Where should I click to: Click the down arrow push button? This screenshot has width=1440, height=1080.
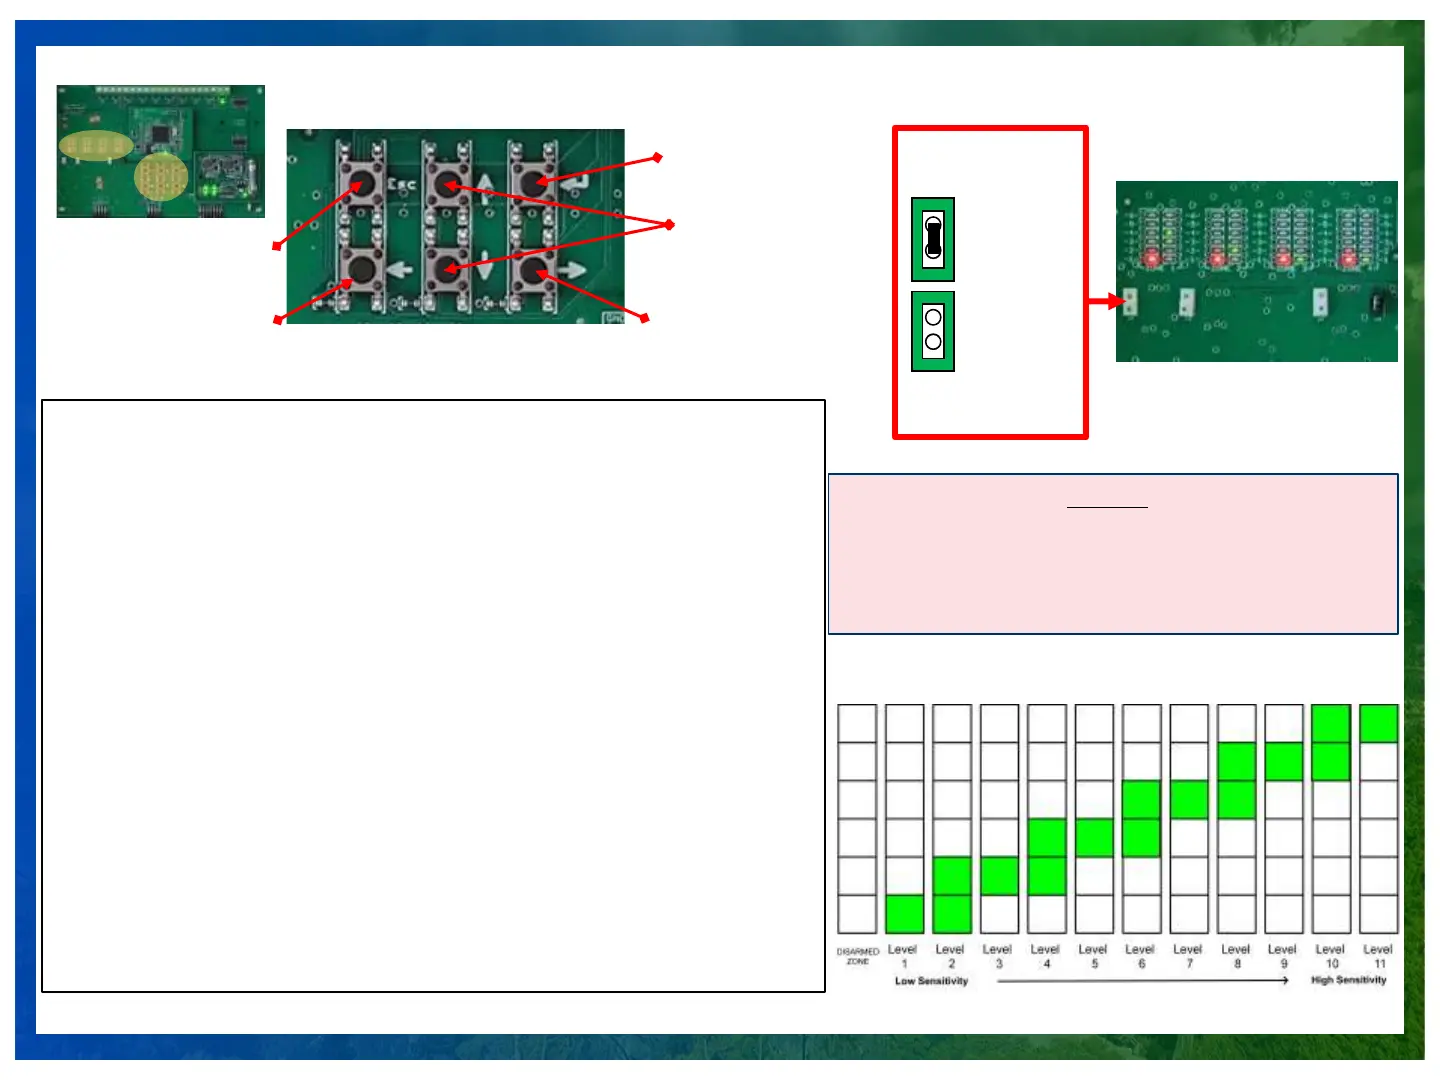[x=446, y=269]
